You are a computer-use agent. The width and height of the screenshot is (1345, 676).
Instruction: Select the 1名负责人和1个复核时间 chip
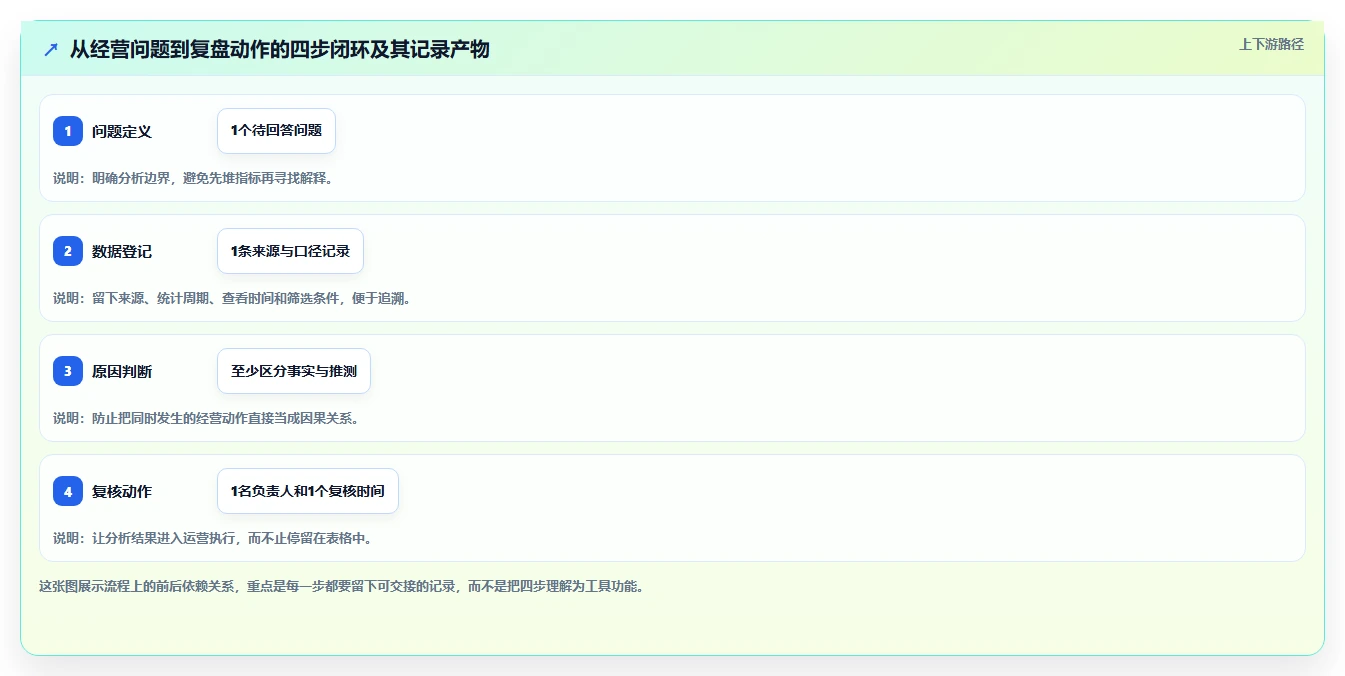[x=308, y=491]
